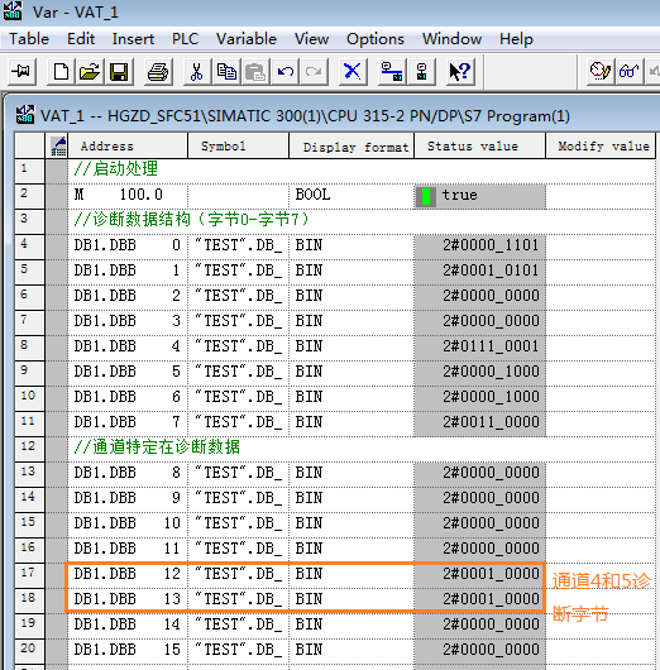Image resolution: width=660 pixels, height=670 pixels.
Task: Click status value 2#0111_0001
Action: coord(480,347)
